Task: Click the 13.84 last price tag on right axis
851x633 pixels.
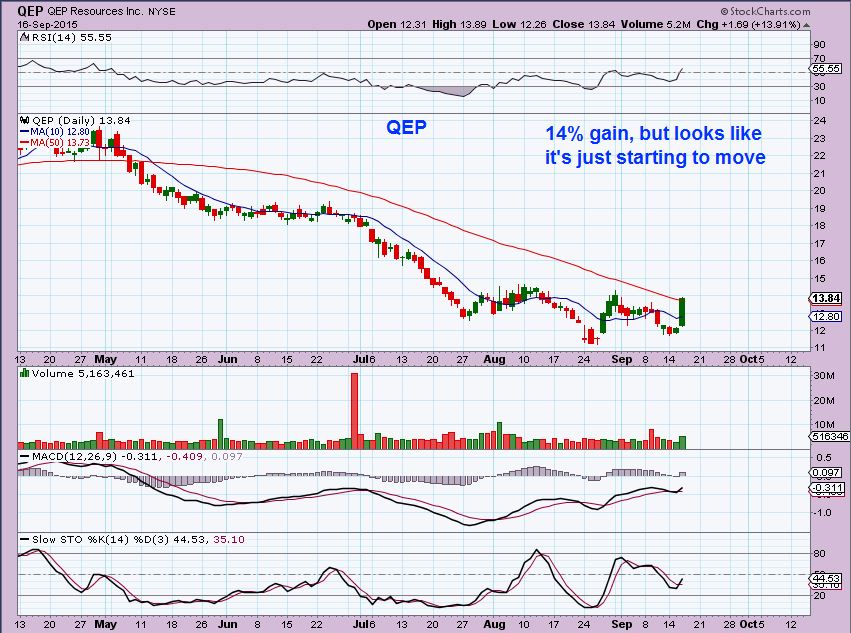Action: click(826, 298)
